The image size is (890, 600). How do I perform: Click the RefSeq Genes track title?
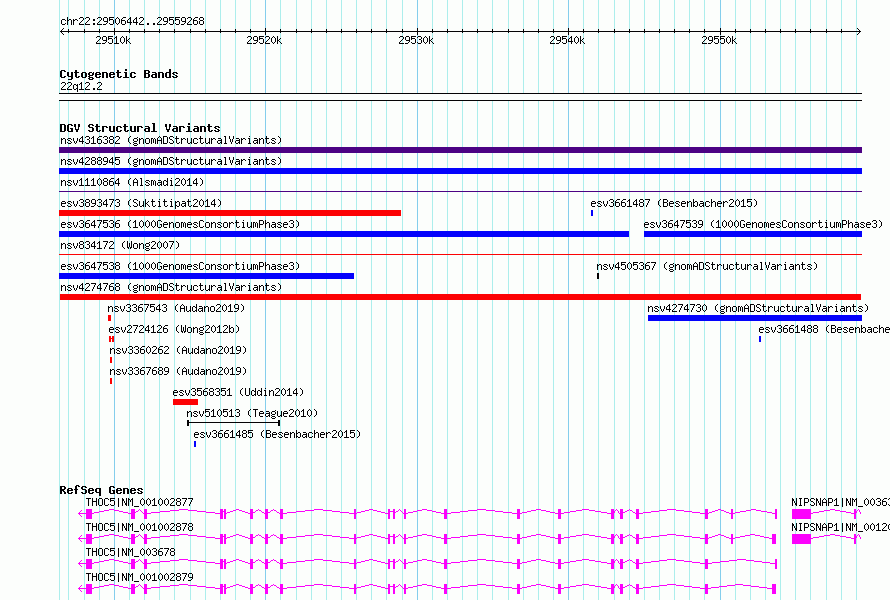pos(101,490)
